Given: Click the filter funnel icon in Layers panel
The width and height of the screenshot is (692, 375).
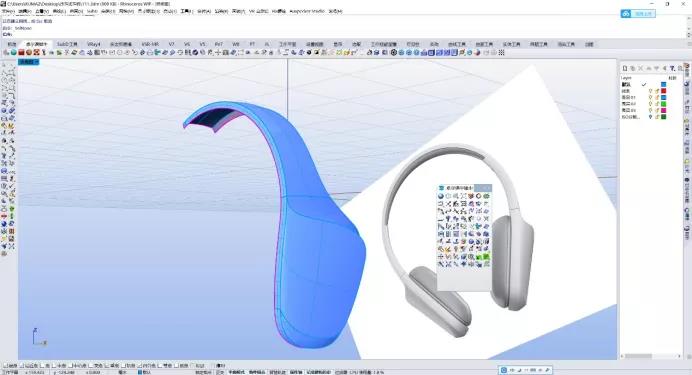Looking at the screenshot, I should [x=672, y=68].
